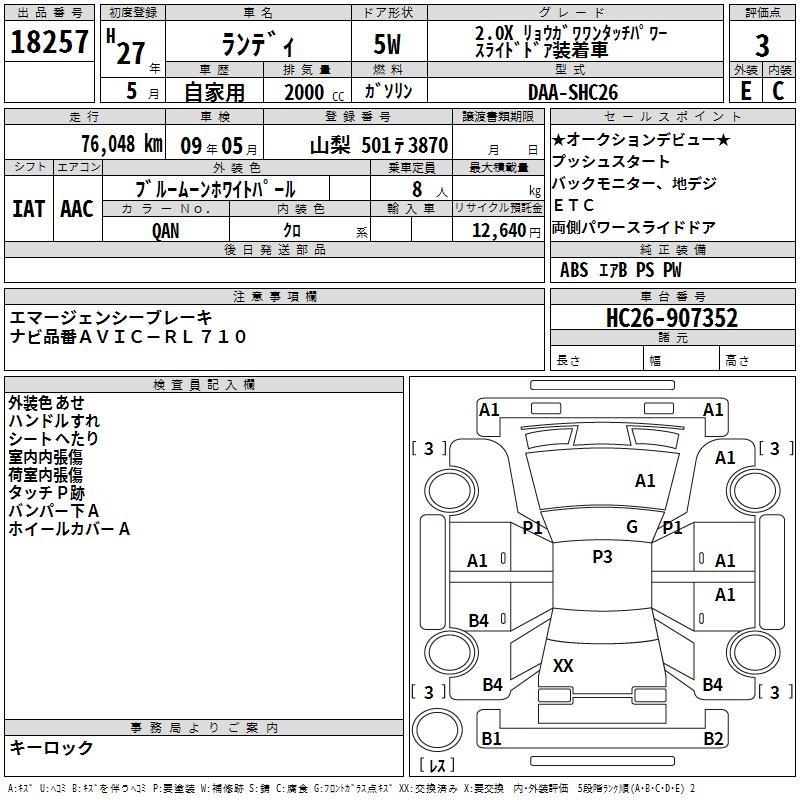Select the 検査員記入欄 header
This screenshot has width=800, height=800.
[204, 385]
